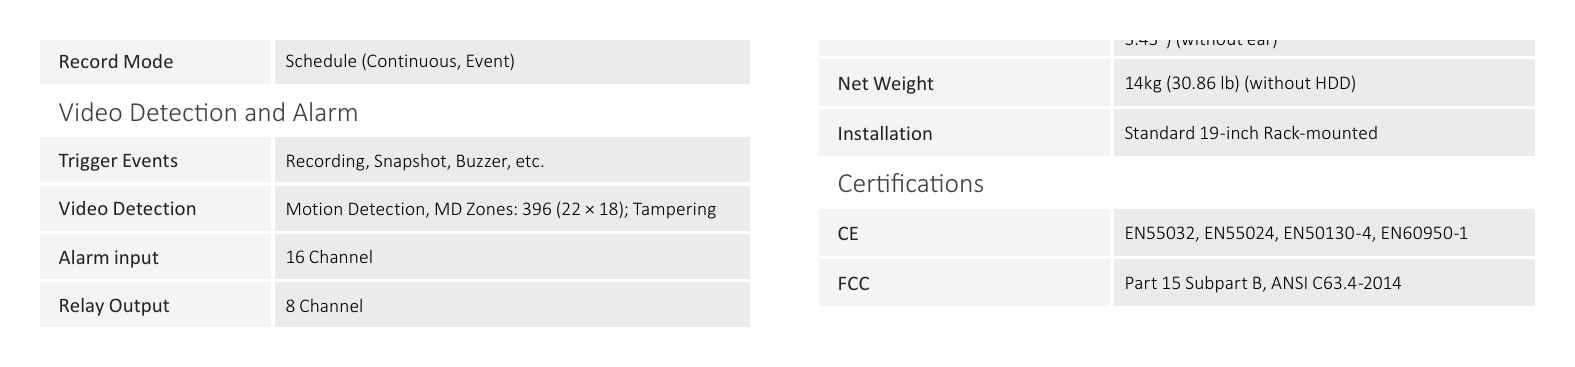The image size is (1575, 367).
Task: Click the EN55032, EN55024 standards value
Action: [1296, 233]
